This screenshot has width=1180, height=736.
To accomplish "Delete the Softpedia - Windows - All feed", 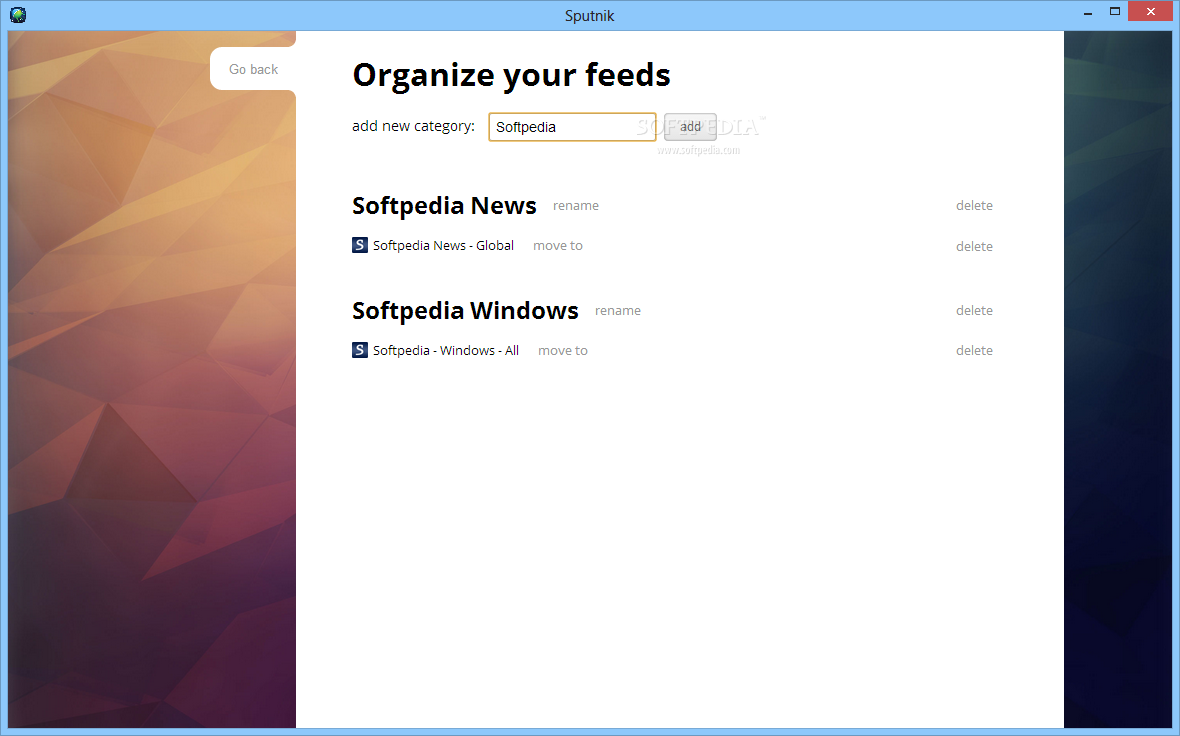I will tap(974, 351).
